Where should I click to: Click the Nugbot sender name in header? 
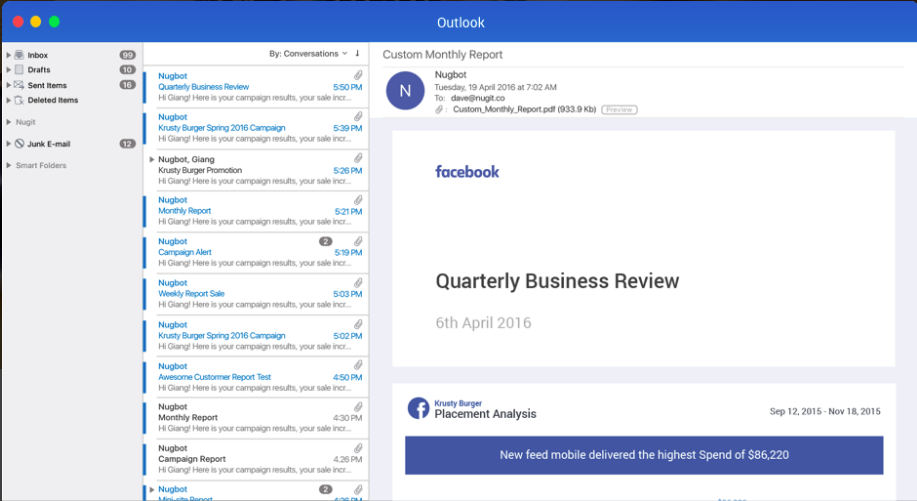point(450,75)
